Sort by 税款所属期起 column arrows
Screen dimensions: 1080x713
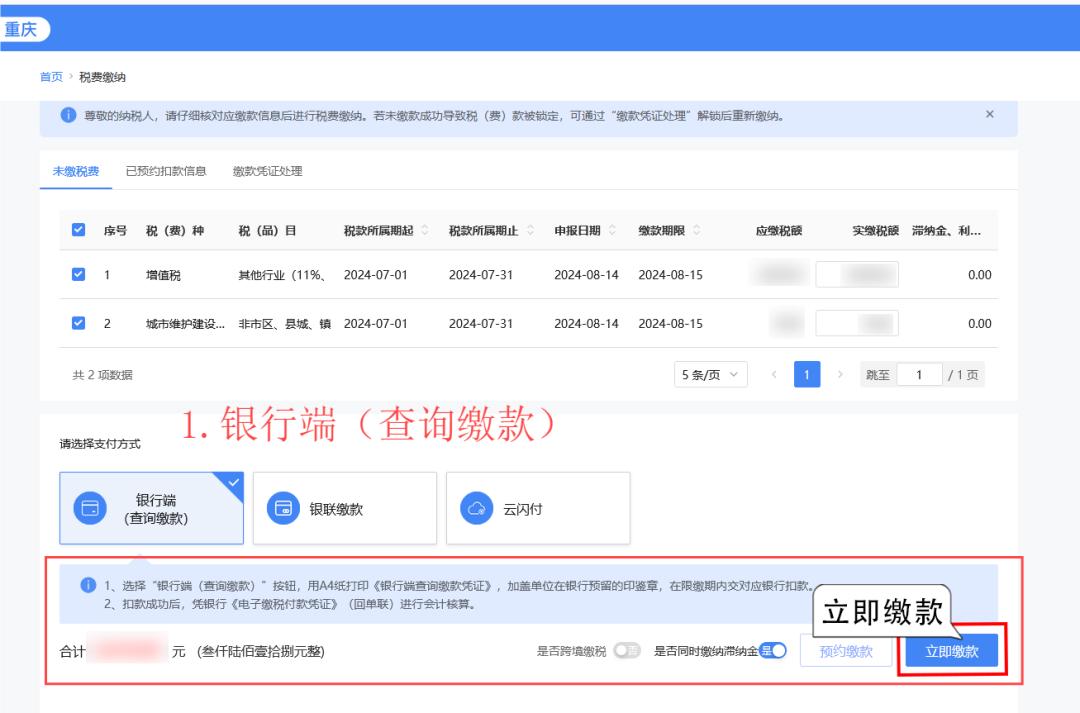click(425, 231)
